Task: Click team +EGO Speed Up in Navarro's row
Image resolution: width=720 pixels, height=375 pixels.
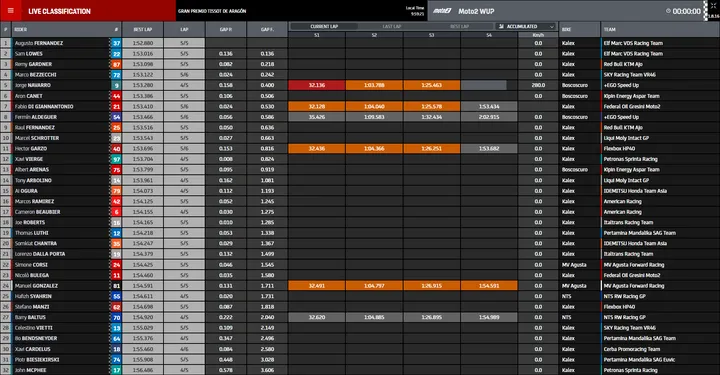Action: tap(621, 85)
